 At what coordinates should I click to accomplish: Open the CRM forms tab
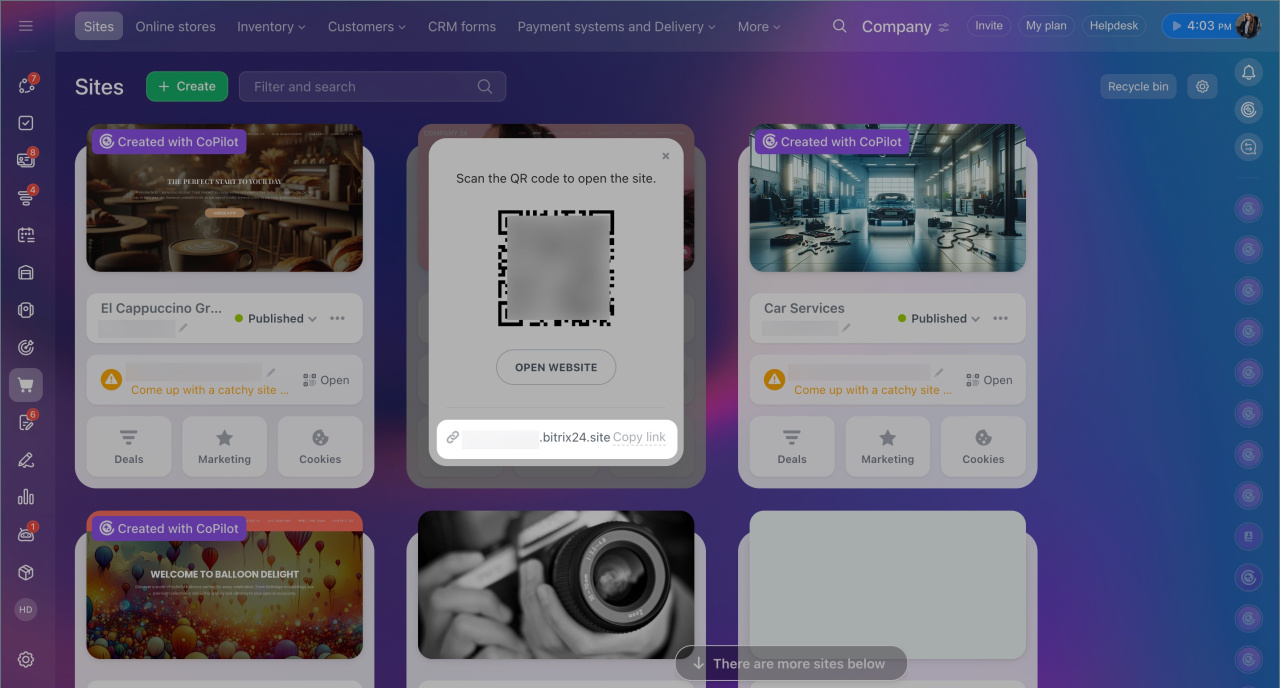(x=461, y=27)
